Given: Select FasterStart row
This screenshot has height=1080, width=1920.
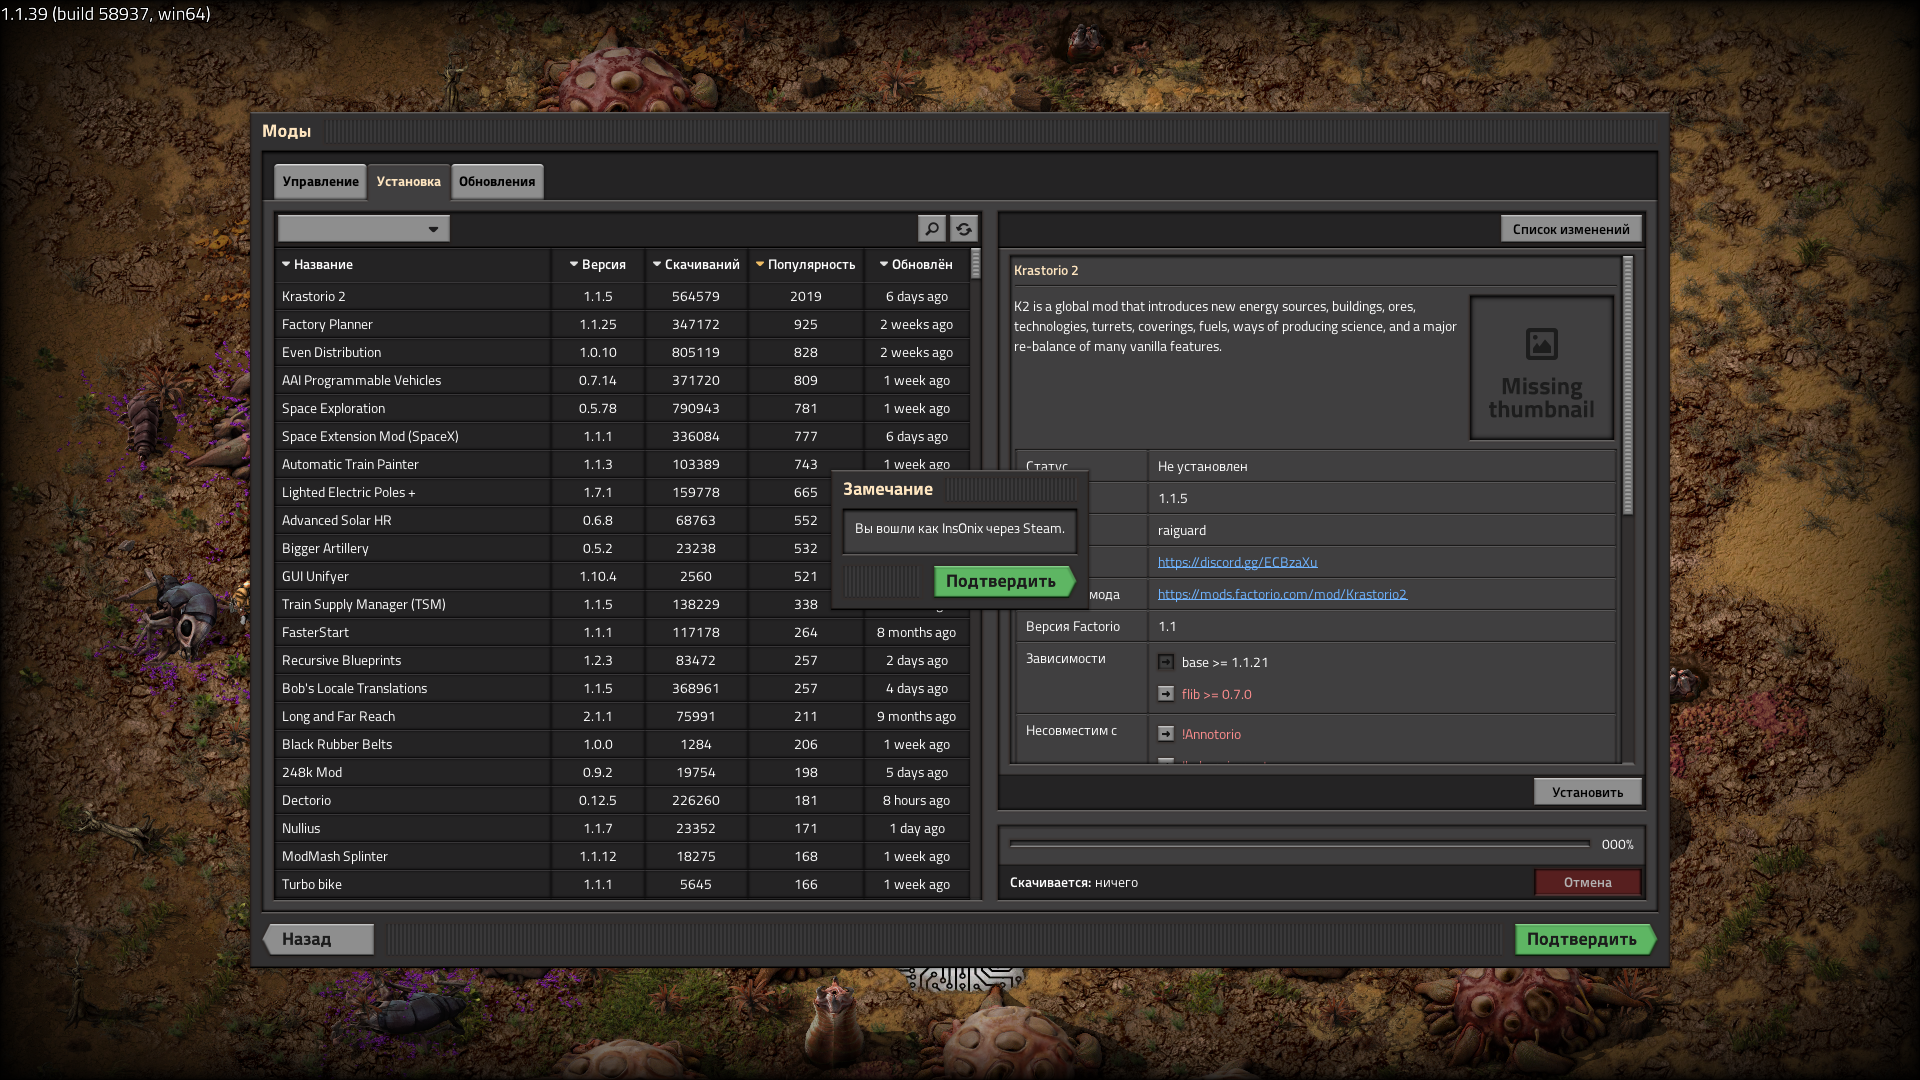Looking at the screenshot, I should pyautogui.click(x=622, y=632).
